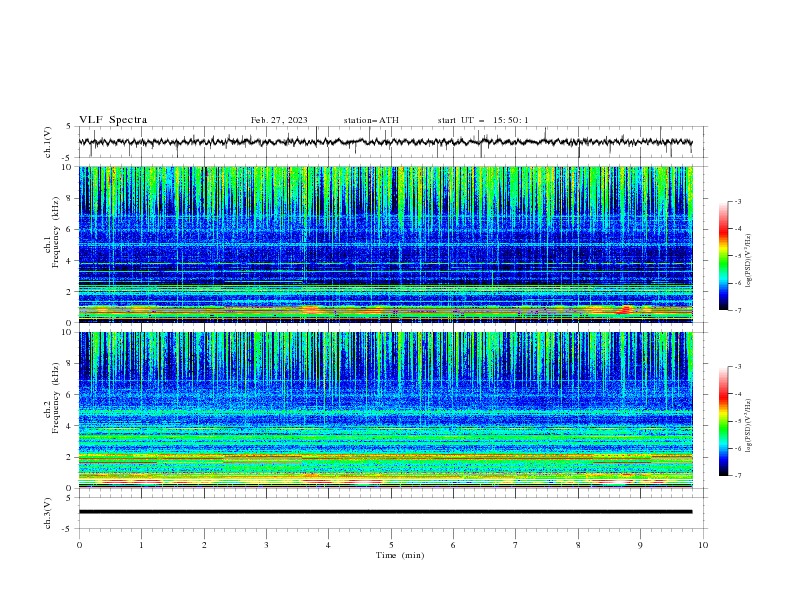Click the "10" kHz tick on ch.1 frequency axis
This screenshot has width=792, height=612.
click(x=67, y=167)
